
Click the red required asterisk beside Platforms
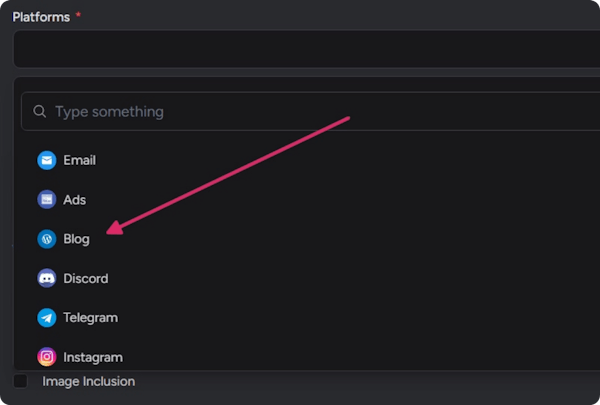click(78, 16)
